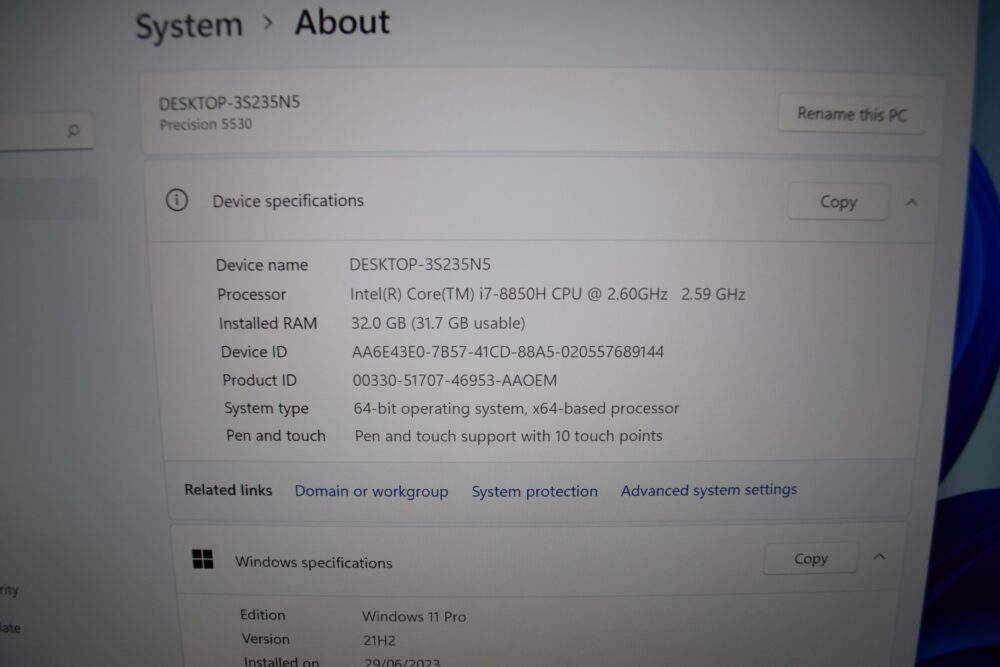
Task: Copy the Windows specifications
Action: [811, 559]
